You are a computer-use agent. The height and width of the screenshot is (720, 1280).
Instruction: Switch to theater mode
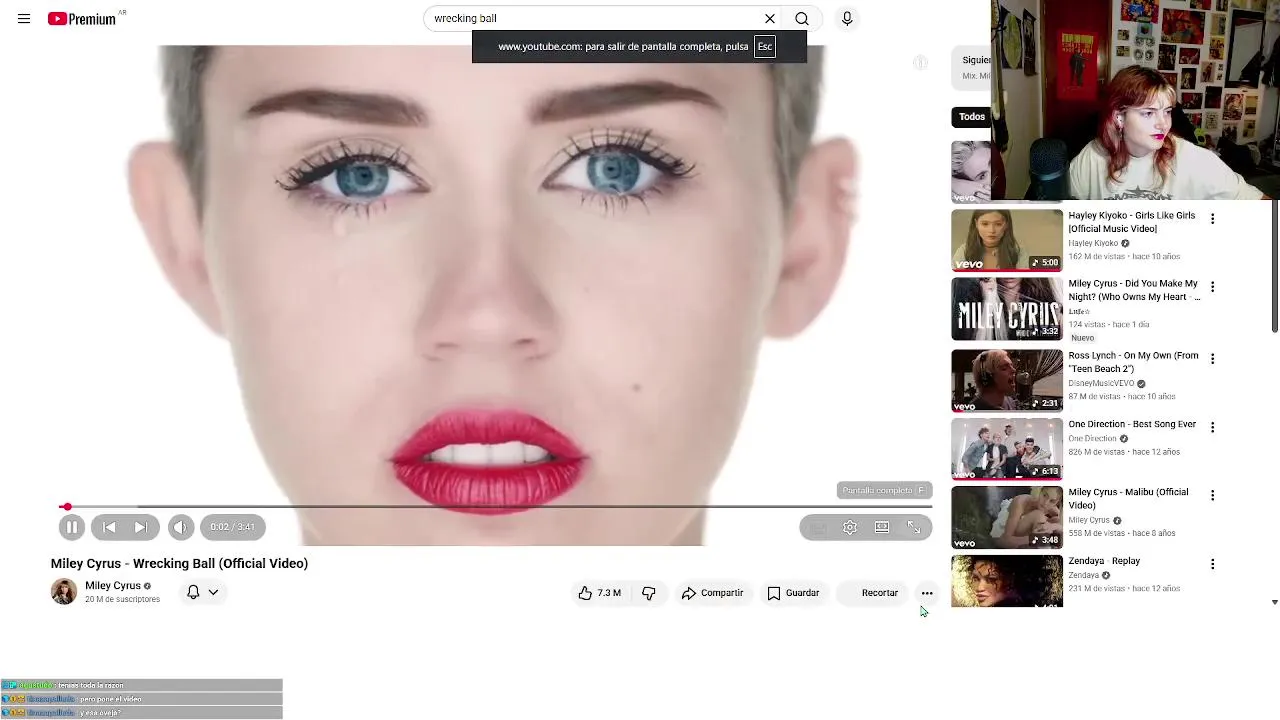click(x=882, y=527)
